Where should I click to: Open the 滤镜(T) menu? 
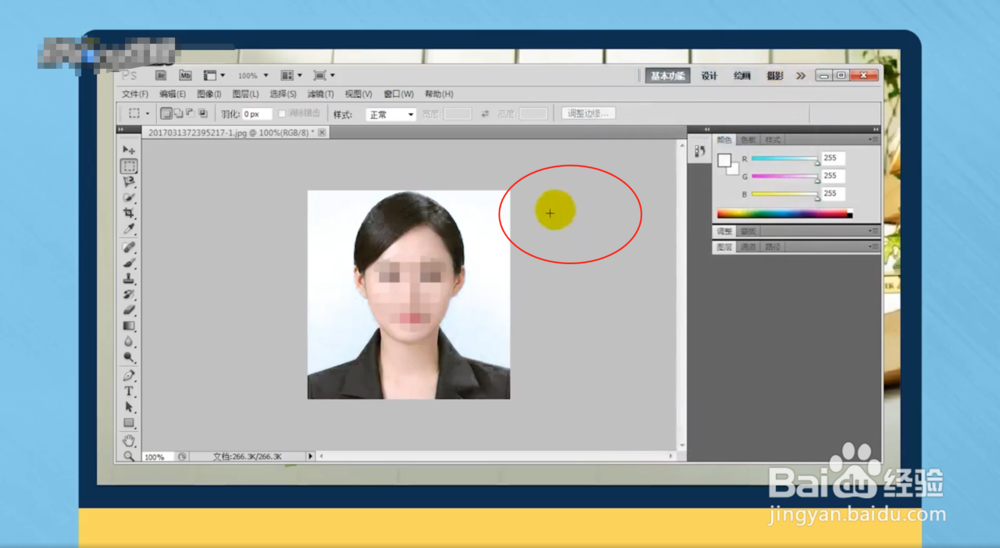(320, 94)
